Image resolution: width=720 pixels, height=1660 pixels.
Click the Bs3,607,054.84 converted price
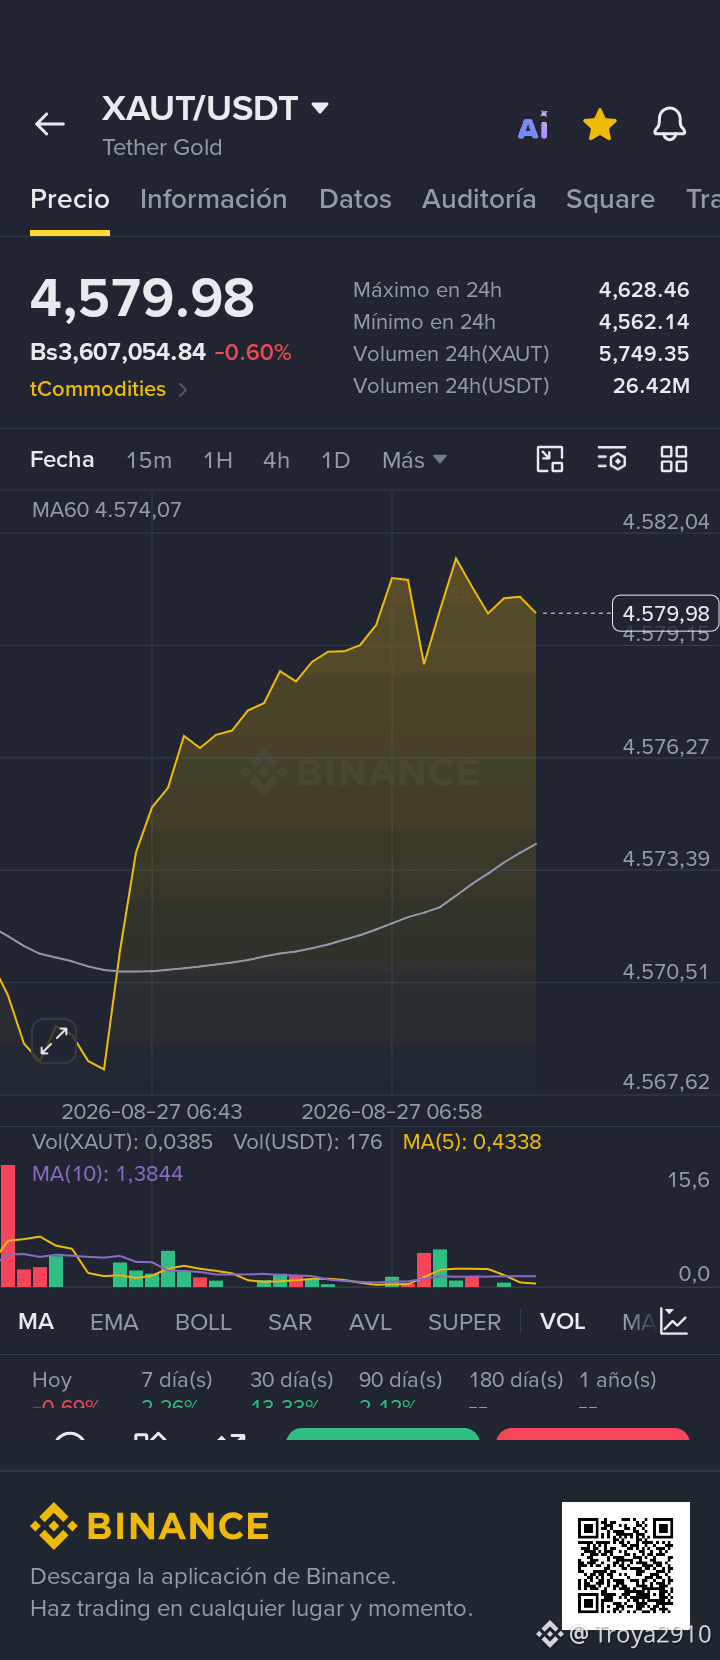(118, 352)
